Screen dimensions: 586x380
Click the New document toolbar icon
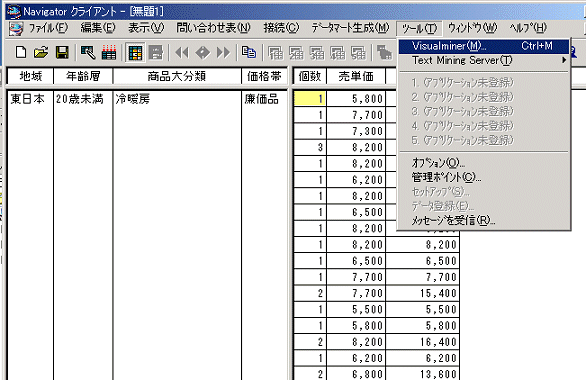click(x=21, y=53)
